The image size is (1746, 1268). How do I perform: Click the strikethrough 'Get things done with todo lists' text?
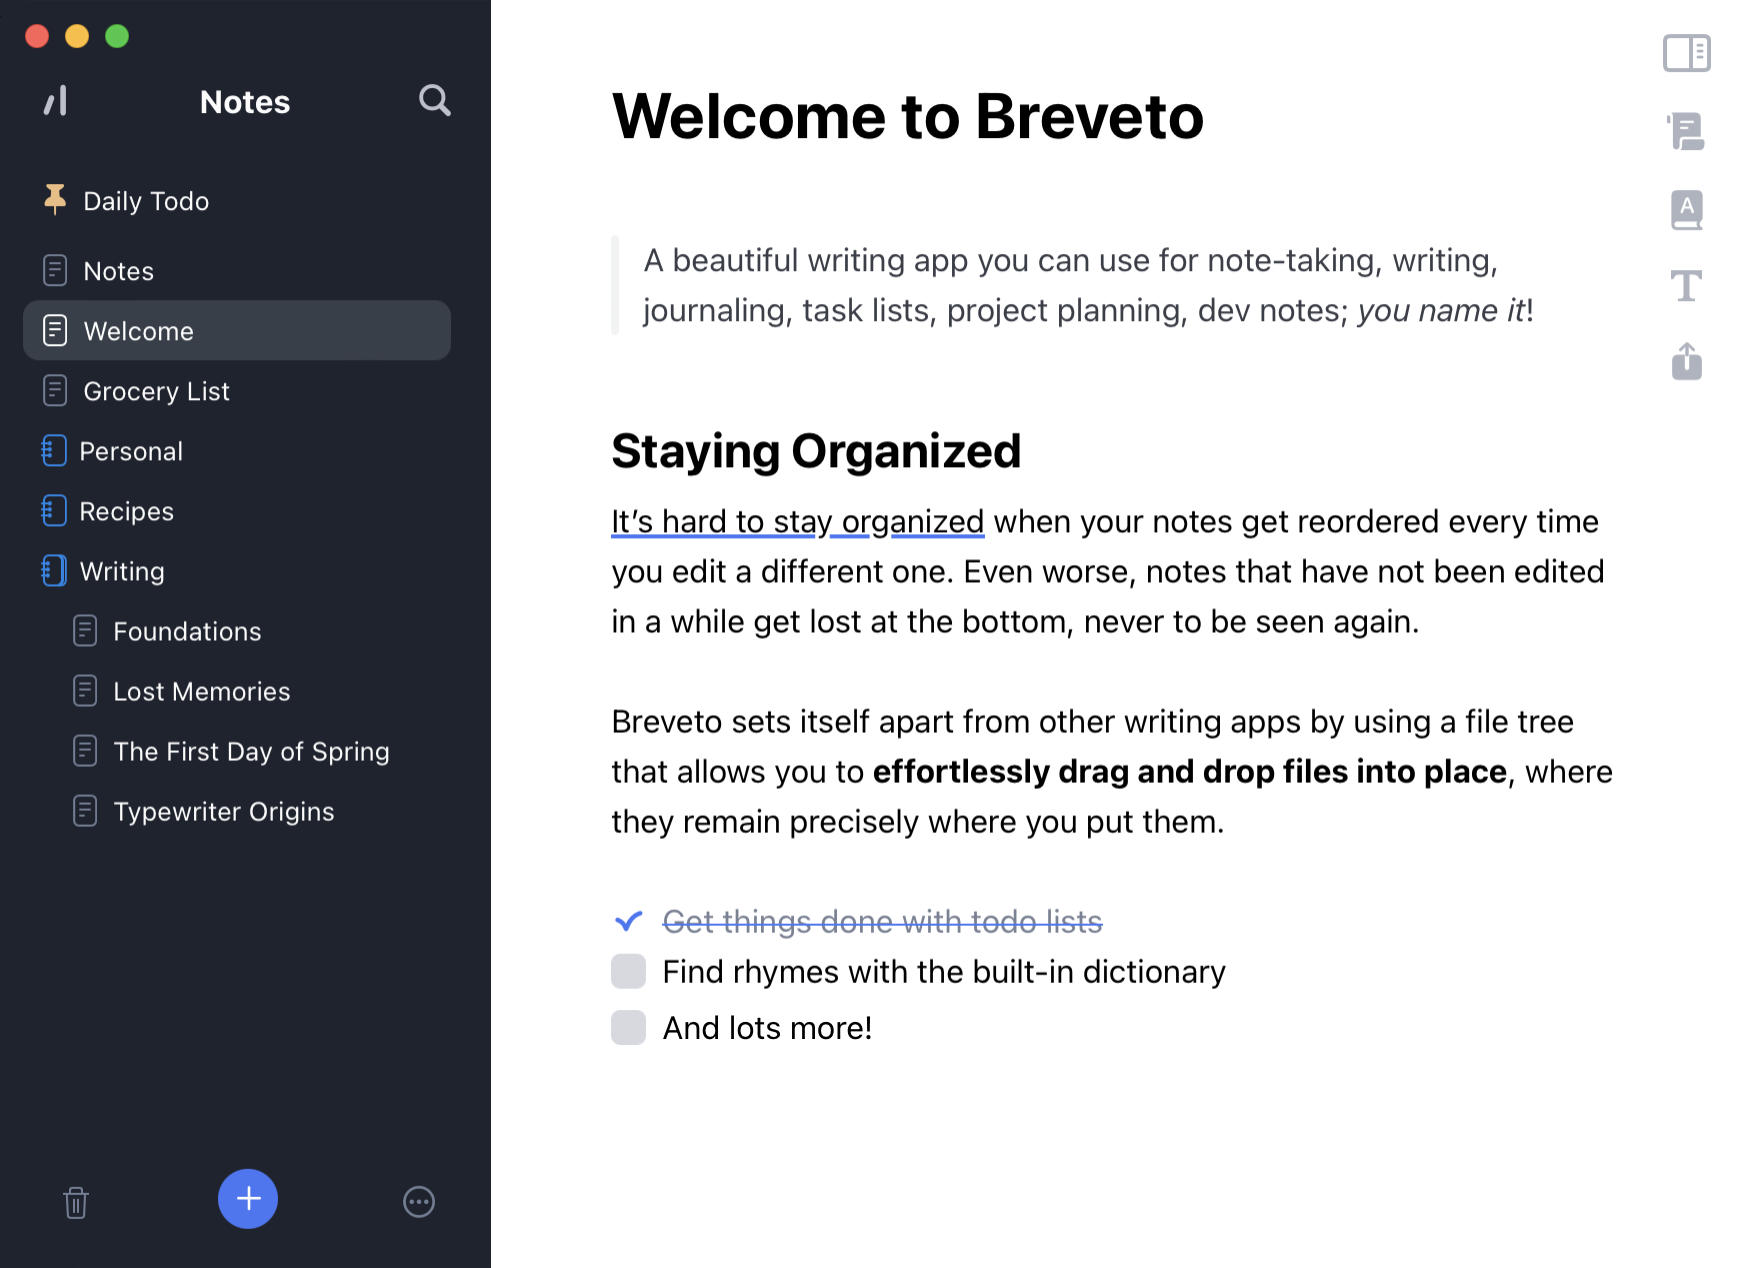point(882,921)
